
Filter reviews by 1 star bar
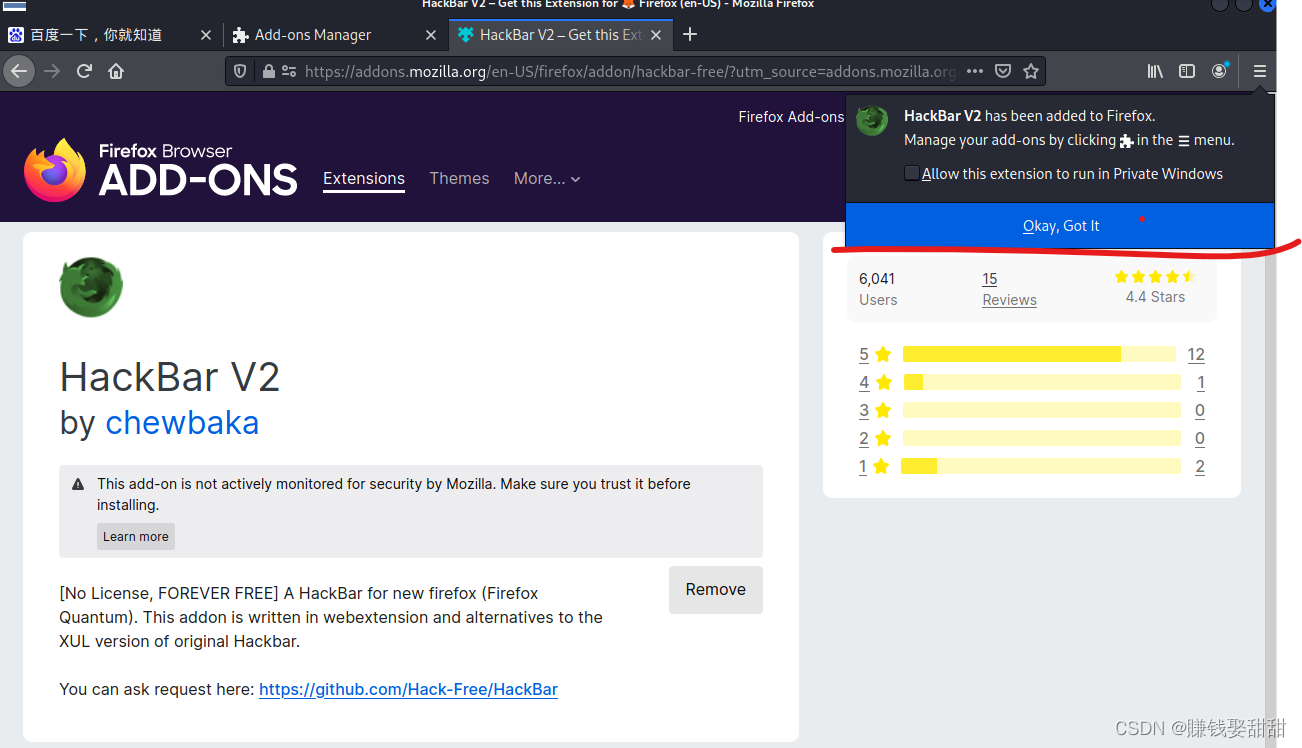click(1041, 466)
